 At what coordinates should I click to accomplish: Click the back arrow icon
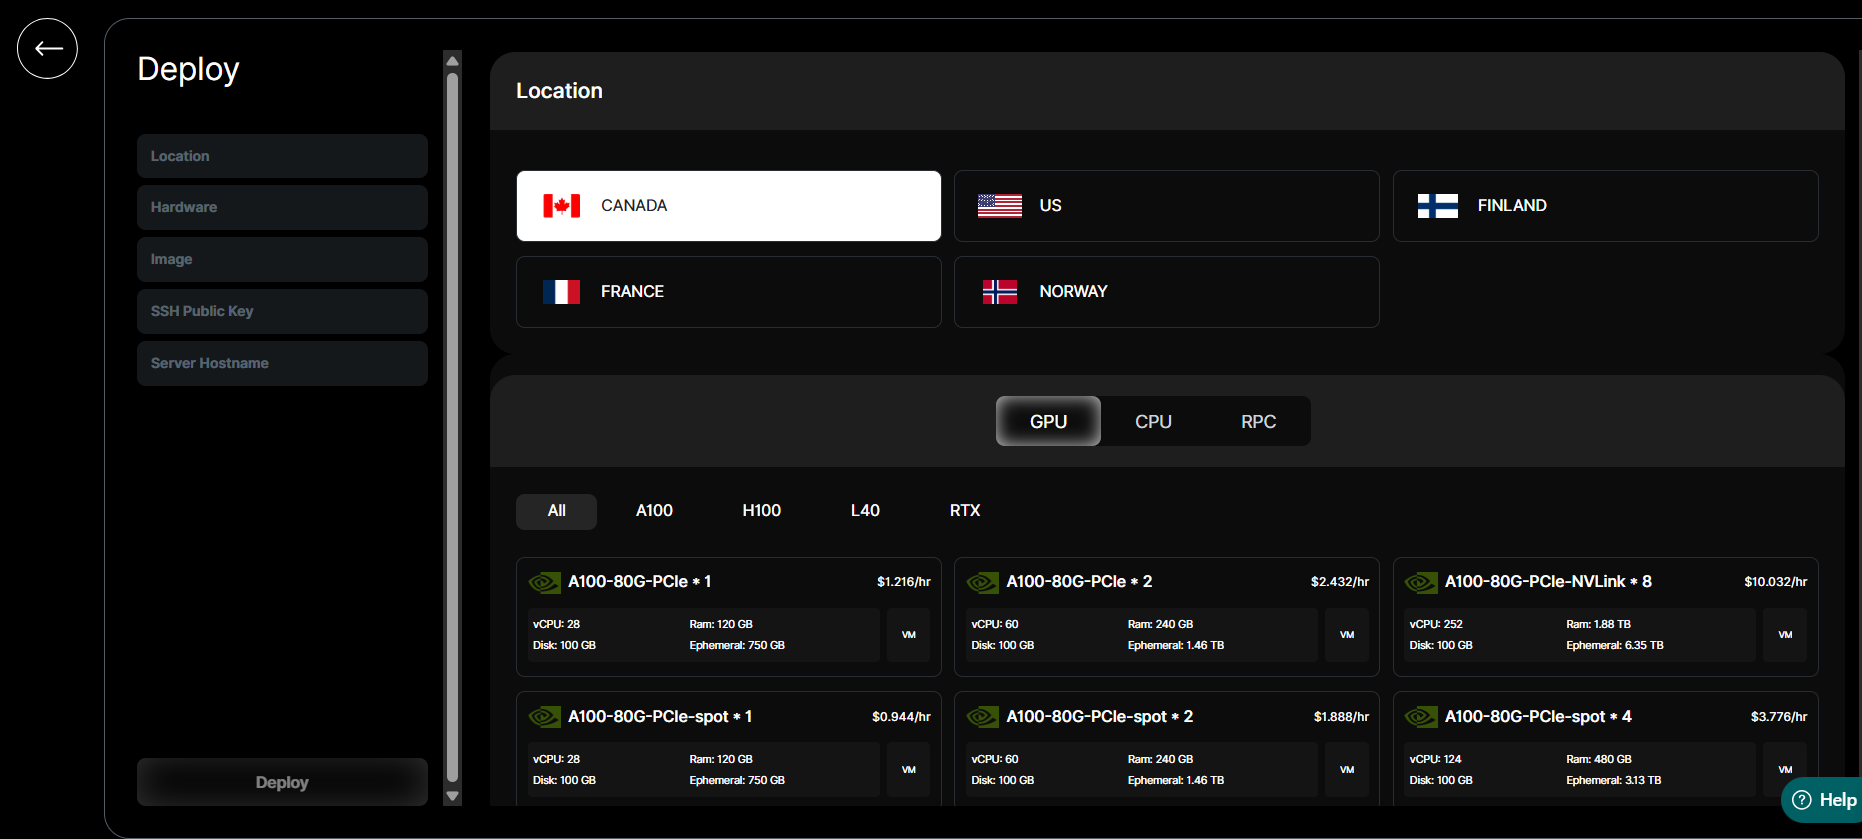pos(47,48)
